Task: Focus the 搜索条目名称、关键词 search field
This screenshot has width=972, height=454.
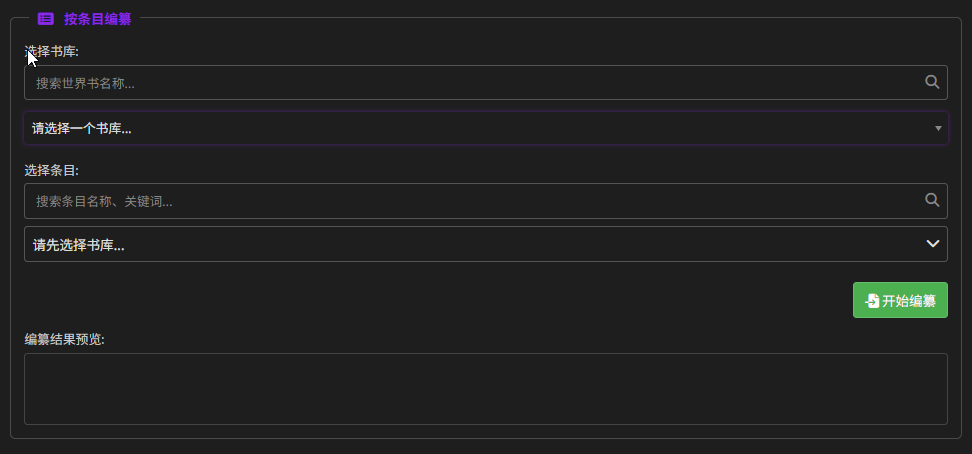Action: pos(470,201)
